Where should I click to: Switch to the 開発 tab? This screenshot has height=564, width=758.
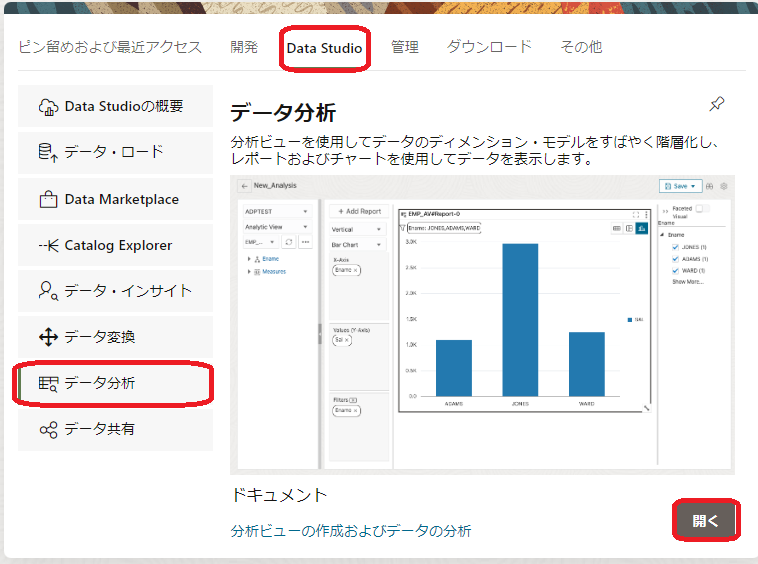point(244,47)
